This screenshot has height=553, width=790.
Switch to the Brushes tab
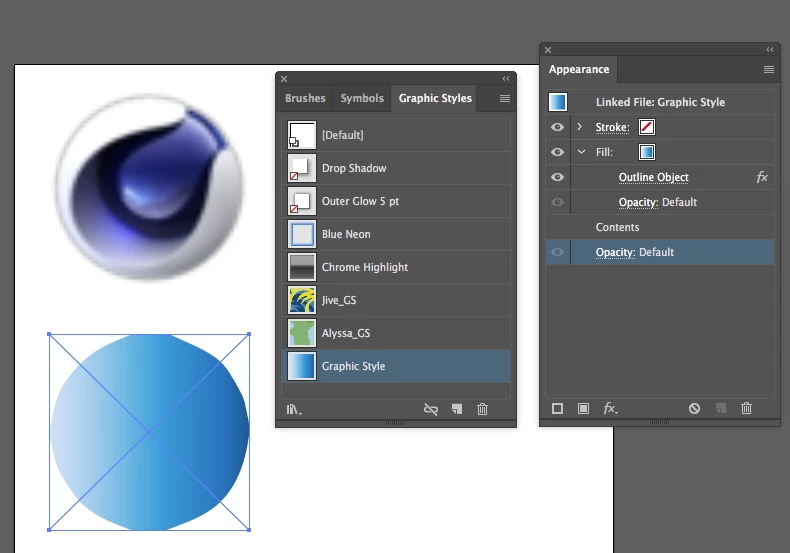(305, 98)
